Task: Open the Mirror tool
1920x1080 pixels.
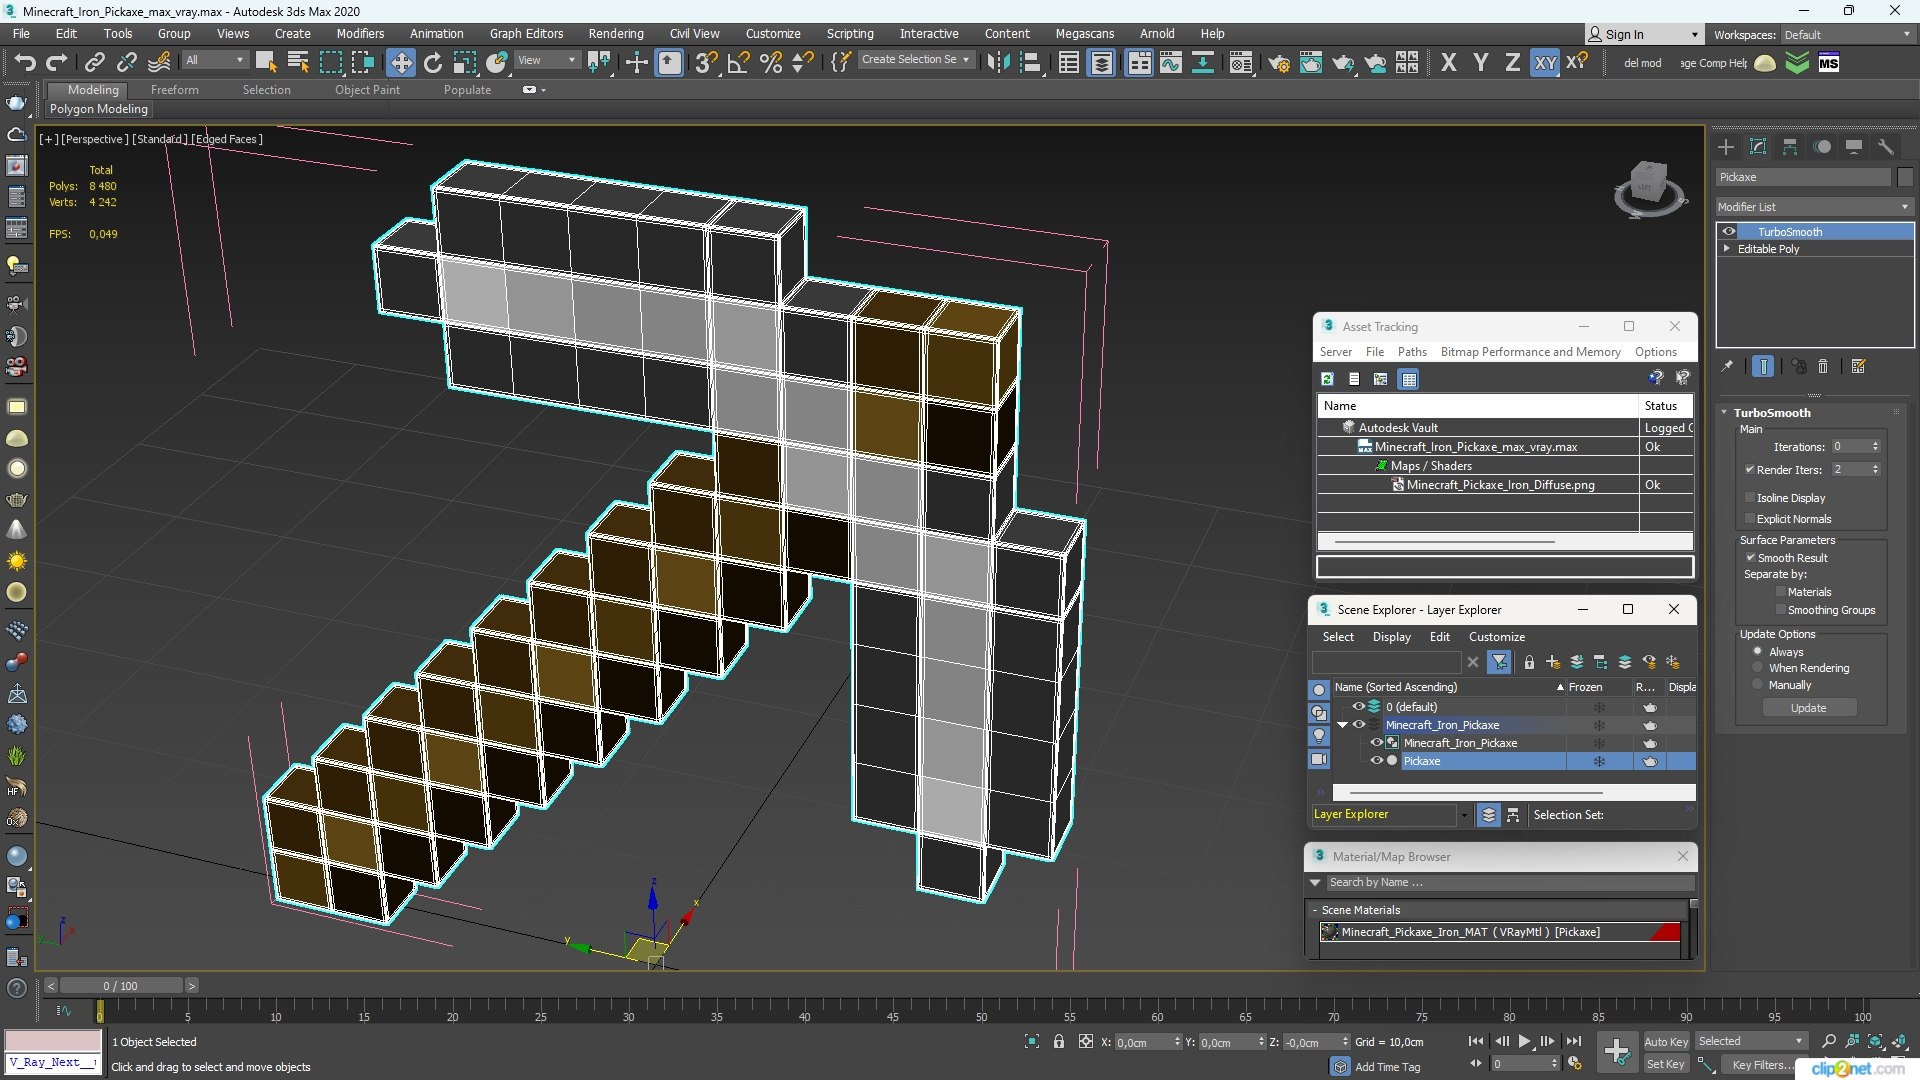Action: pyautogui.click(x=997, y=63)
